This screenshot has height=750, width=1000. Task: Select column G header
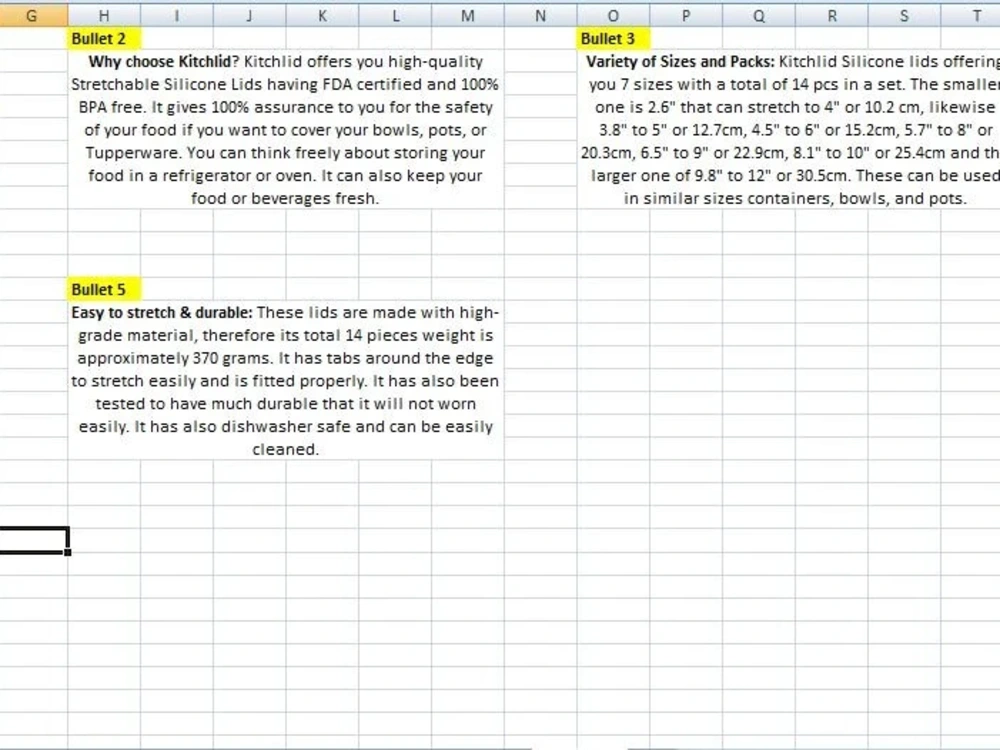[x=34, y=16]
